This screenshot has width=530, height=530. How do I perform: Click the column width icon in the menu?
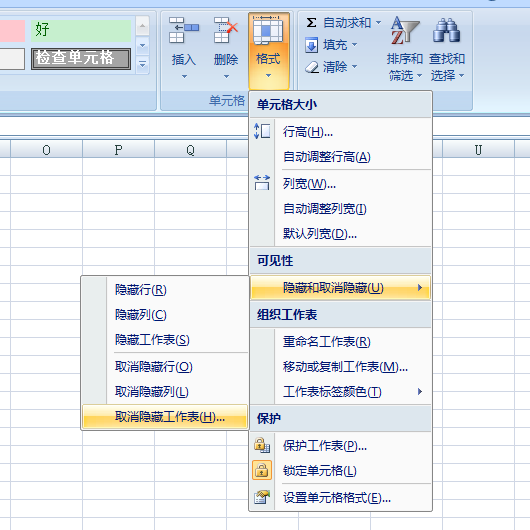click(262, 183)
